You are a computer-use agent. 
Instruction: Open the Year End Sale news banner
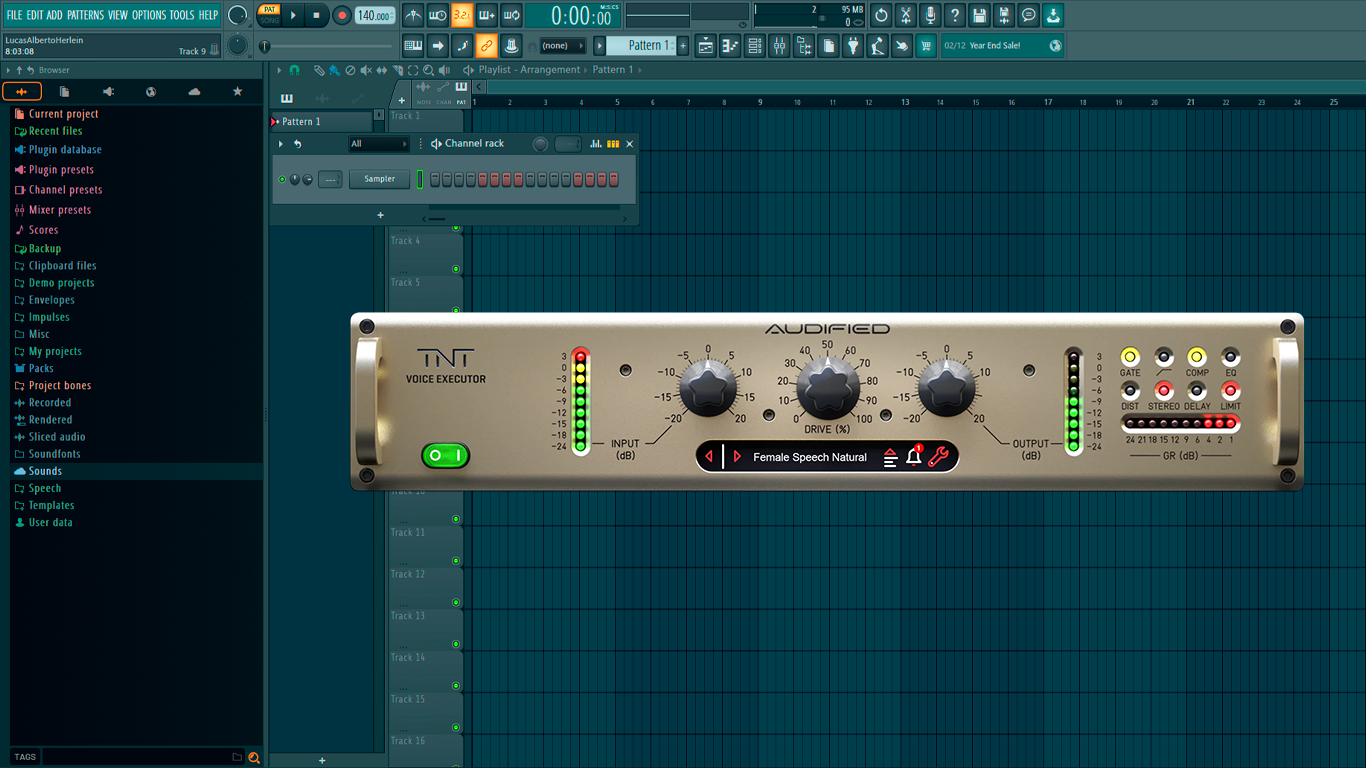[x=1003, y=46]
